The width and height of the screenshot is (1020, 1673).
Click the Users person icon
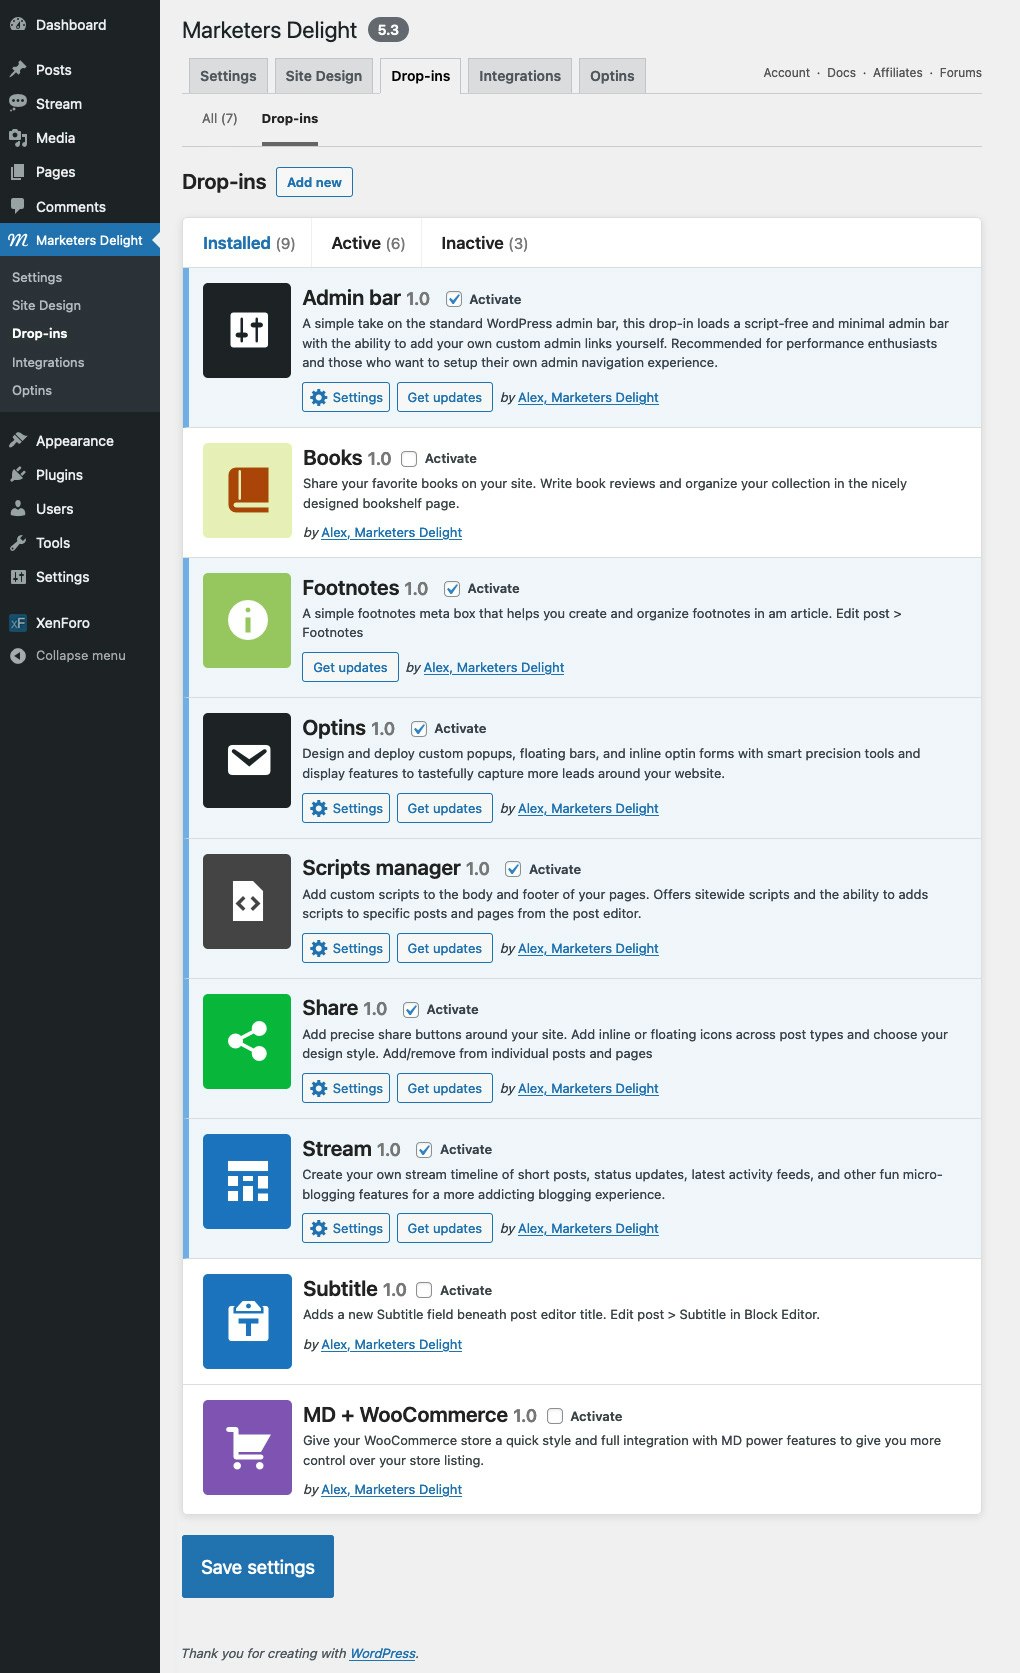point(18,508)
